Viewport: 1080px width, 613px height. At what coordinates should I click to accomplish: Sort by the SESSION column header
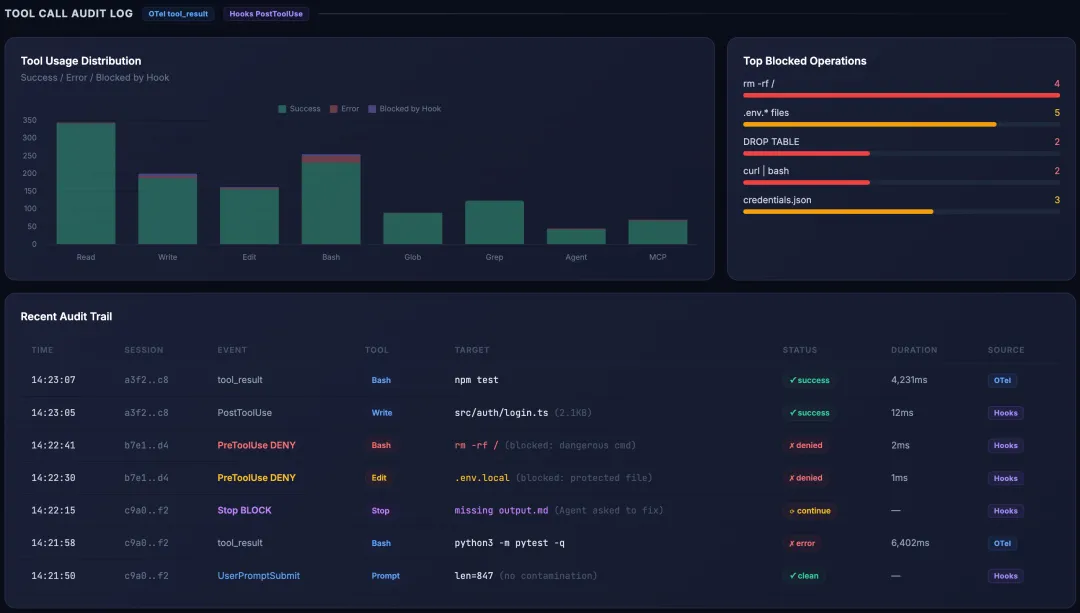pyautogui.click(x=144, y=350)
